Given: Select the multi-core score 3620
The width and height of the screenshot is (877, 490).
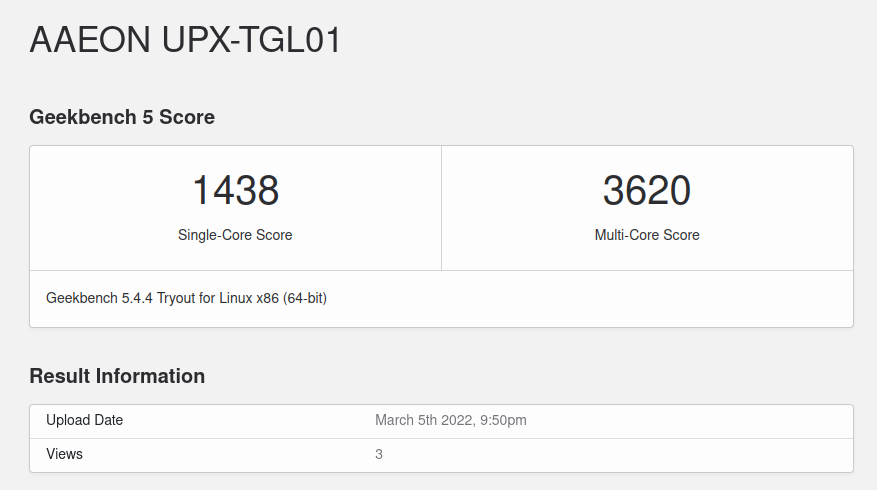Looking at the screenshot, I should click(x=647, y=190).
